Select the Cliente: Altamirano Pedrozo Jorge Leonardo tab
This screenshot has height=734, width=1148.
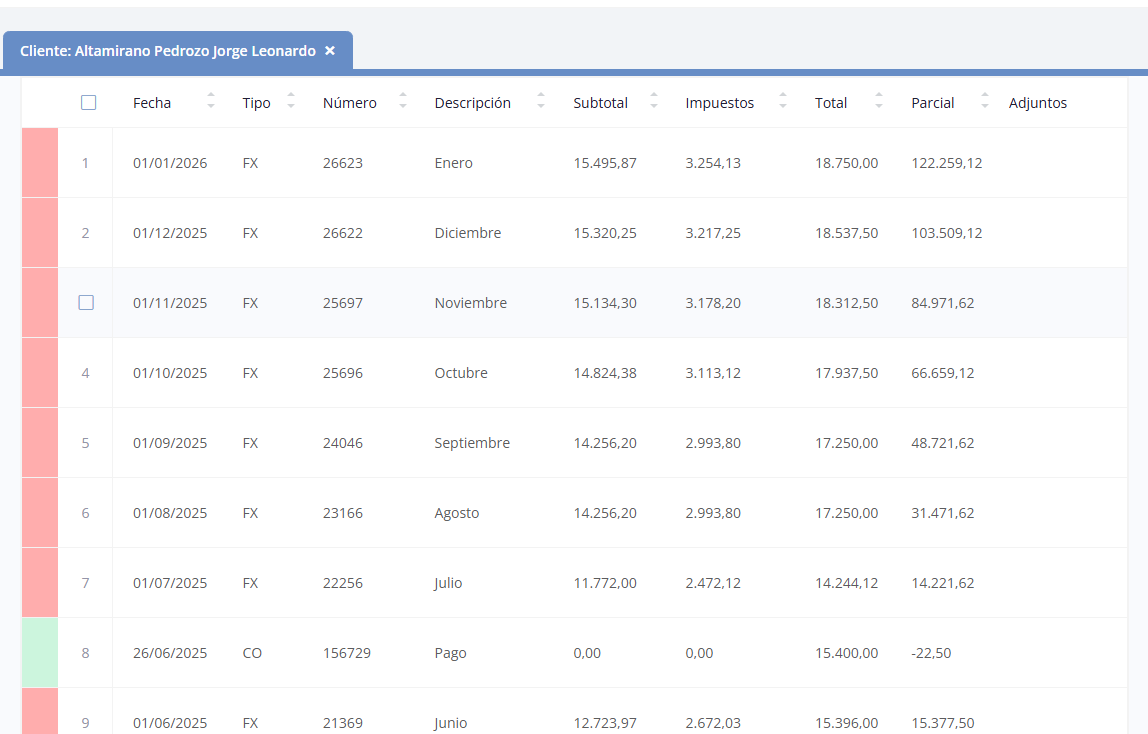[x=167, y=51]
